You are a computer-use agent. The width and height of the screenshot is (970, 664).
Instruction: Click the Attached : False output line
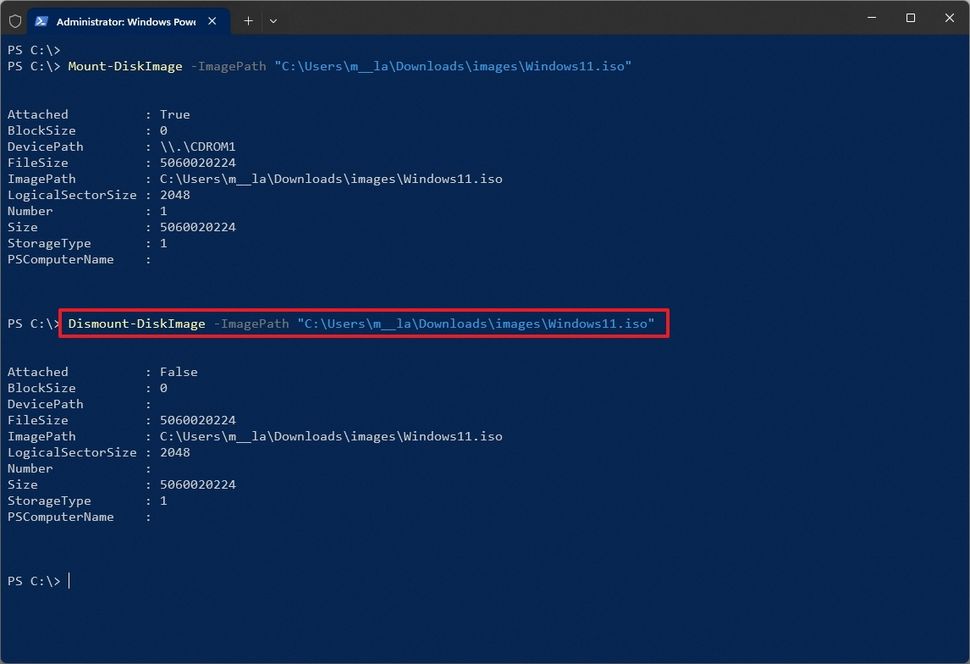pos(98,371)
